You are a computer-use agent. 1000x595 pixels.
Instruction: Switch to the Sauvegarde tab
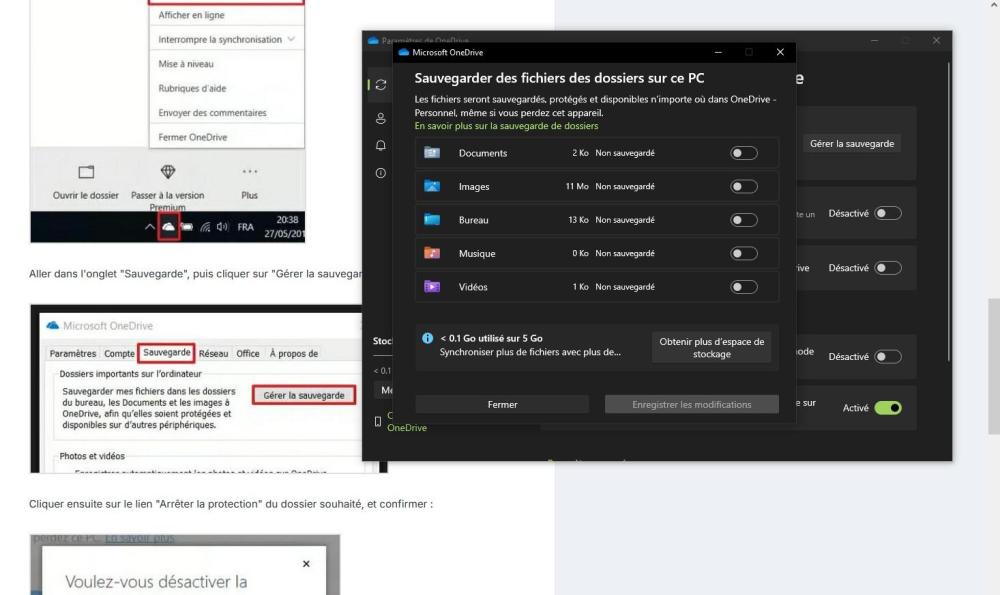click(x=166, y=353)
